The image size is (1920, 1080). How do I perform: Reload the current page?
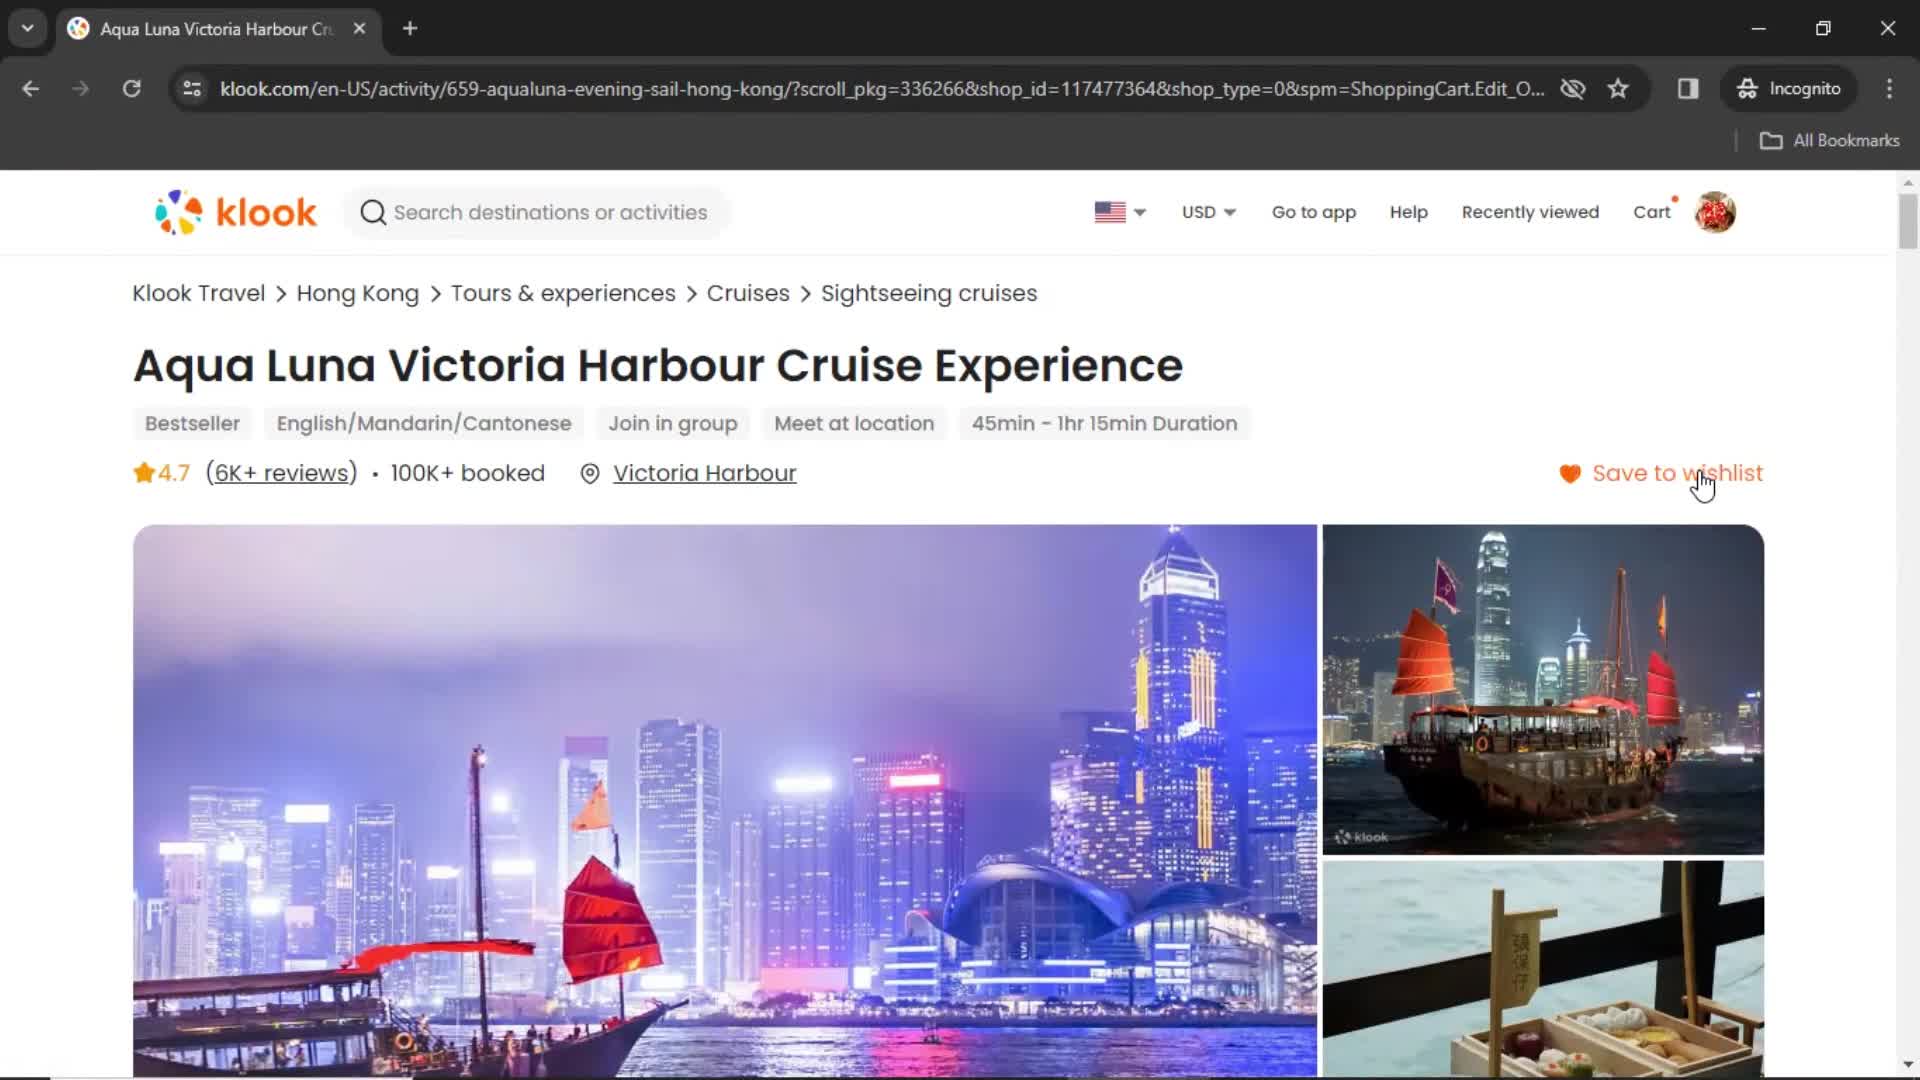[131, 89]
